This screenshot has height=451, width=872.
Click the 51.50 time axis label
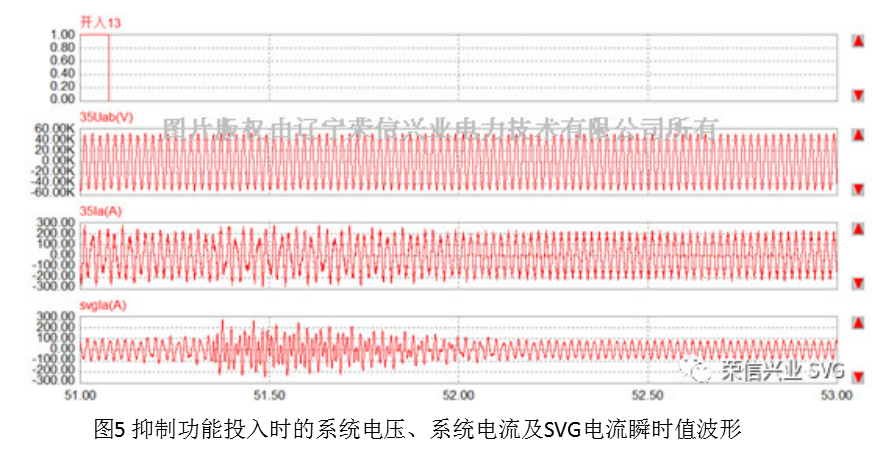click(269, 395)
